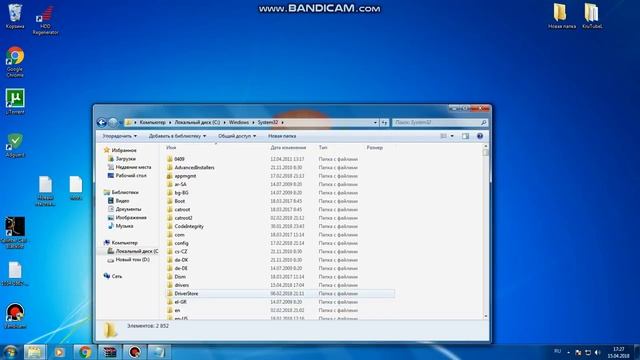Click the Новая папка button
Image resolution: width=640 pixels, height=360 pixels.
pyautogui.click(x=282, y=136)
